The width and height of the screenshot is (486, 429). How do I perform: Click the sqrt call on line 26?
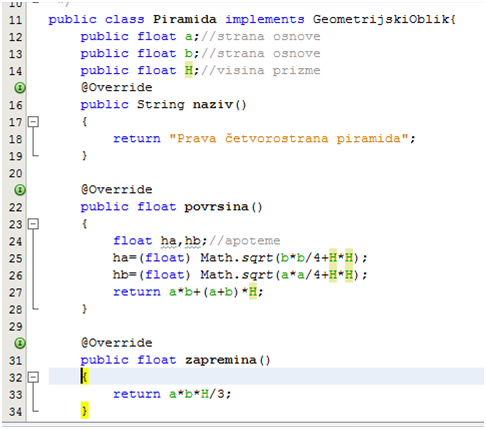tap(257, 275)
